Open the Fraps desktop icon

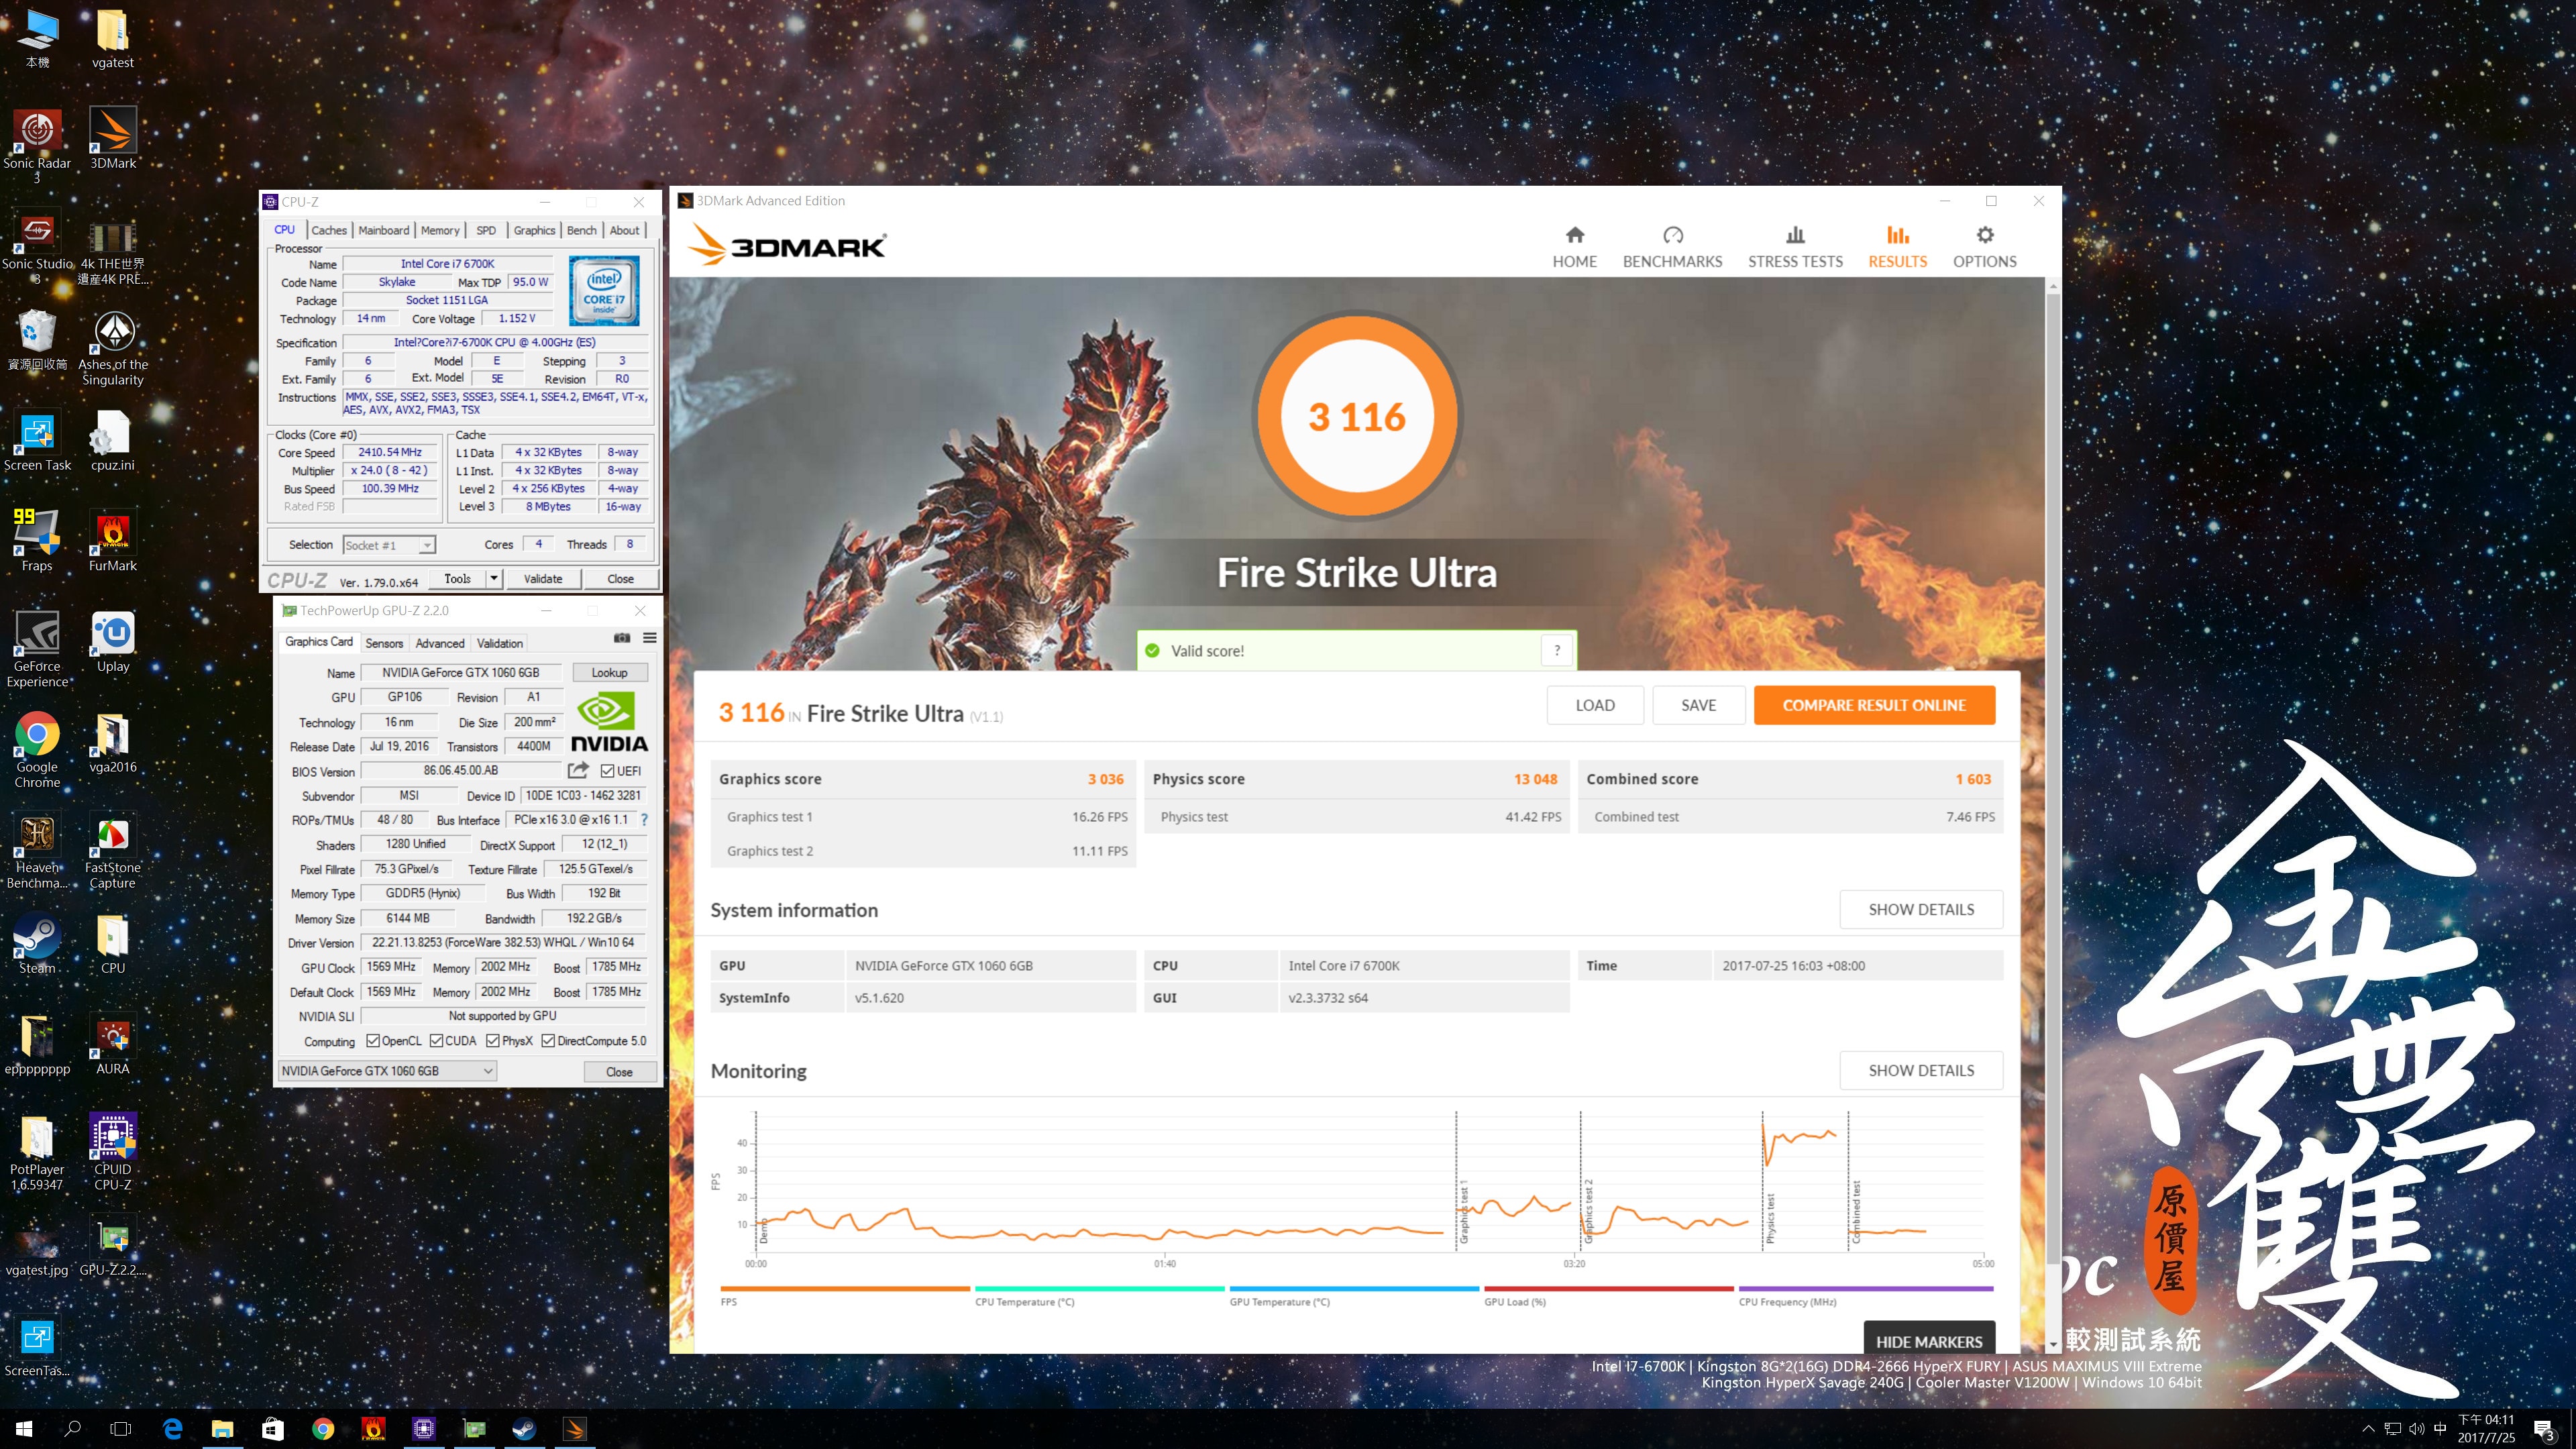(x=37, y=541)
